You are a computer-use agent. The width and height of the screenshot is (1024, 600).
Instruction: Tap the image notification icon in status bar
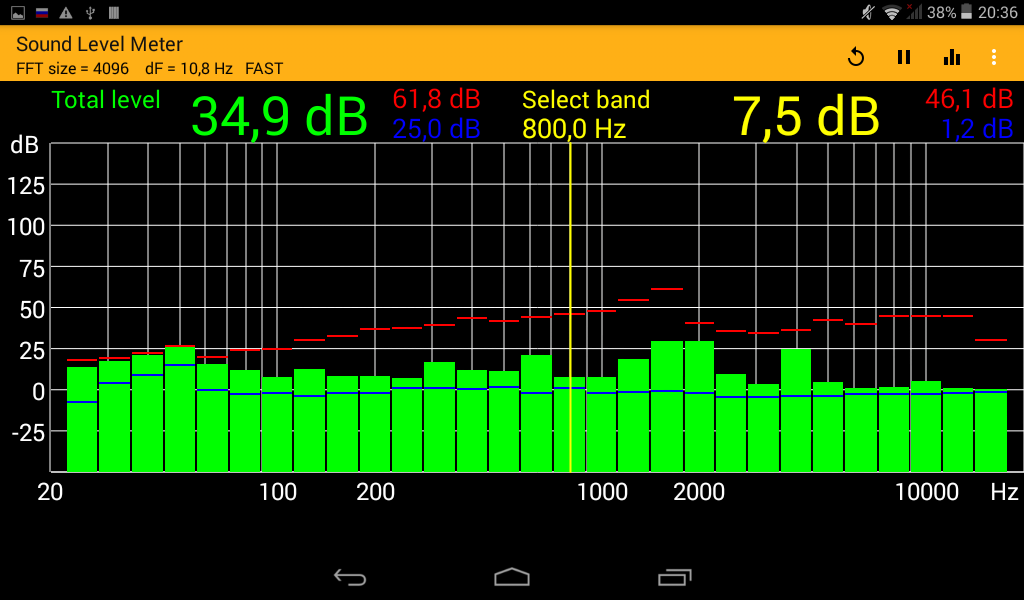(18, 12)
